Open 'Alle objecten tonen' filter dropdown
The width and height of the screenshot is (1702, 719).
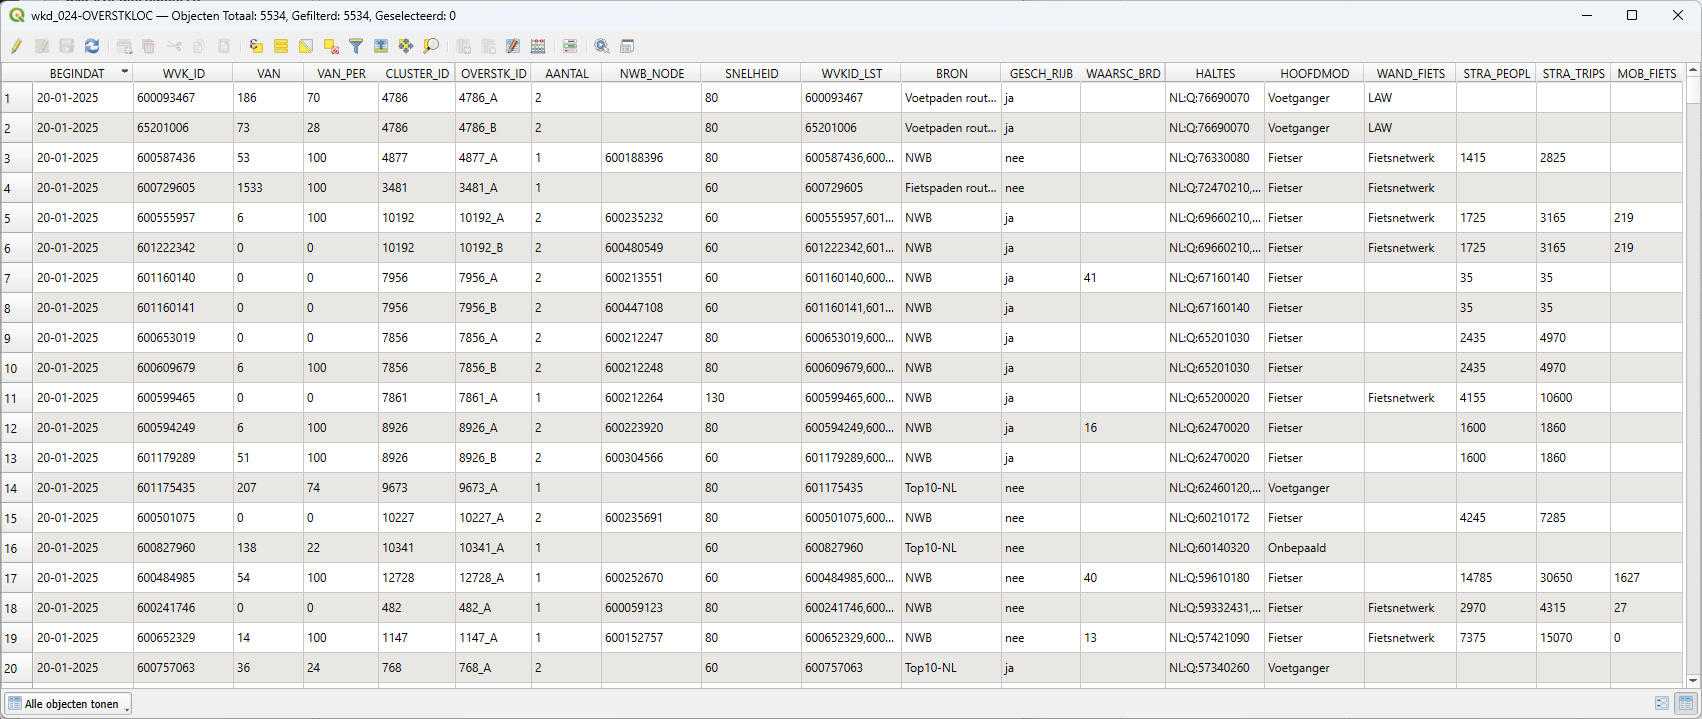click(x=68, y=704)
